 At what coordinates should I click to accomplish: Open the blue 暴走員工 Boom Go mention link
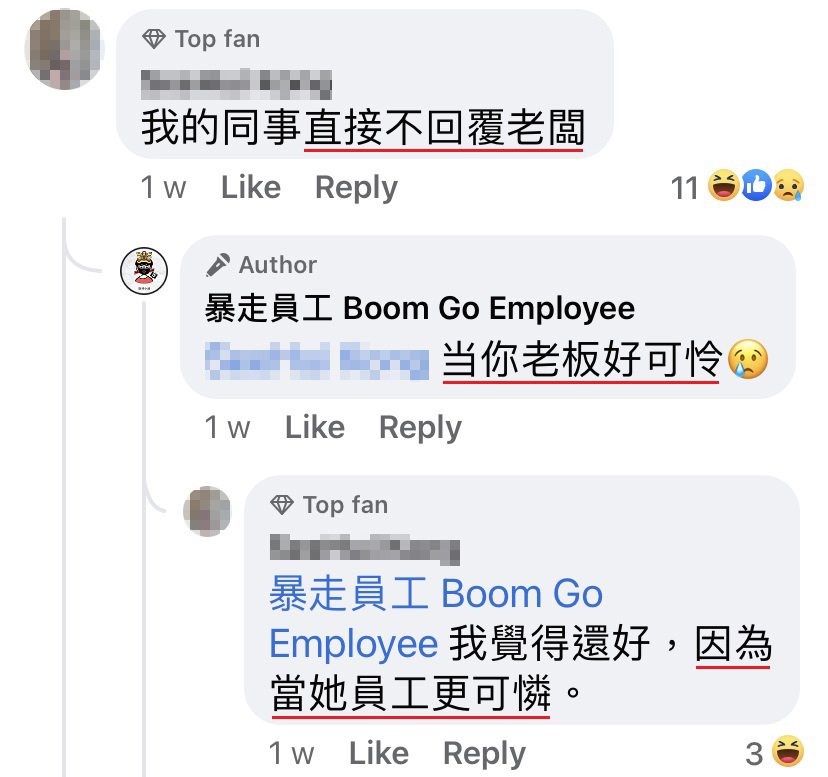(x=436, y=594)
